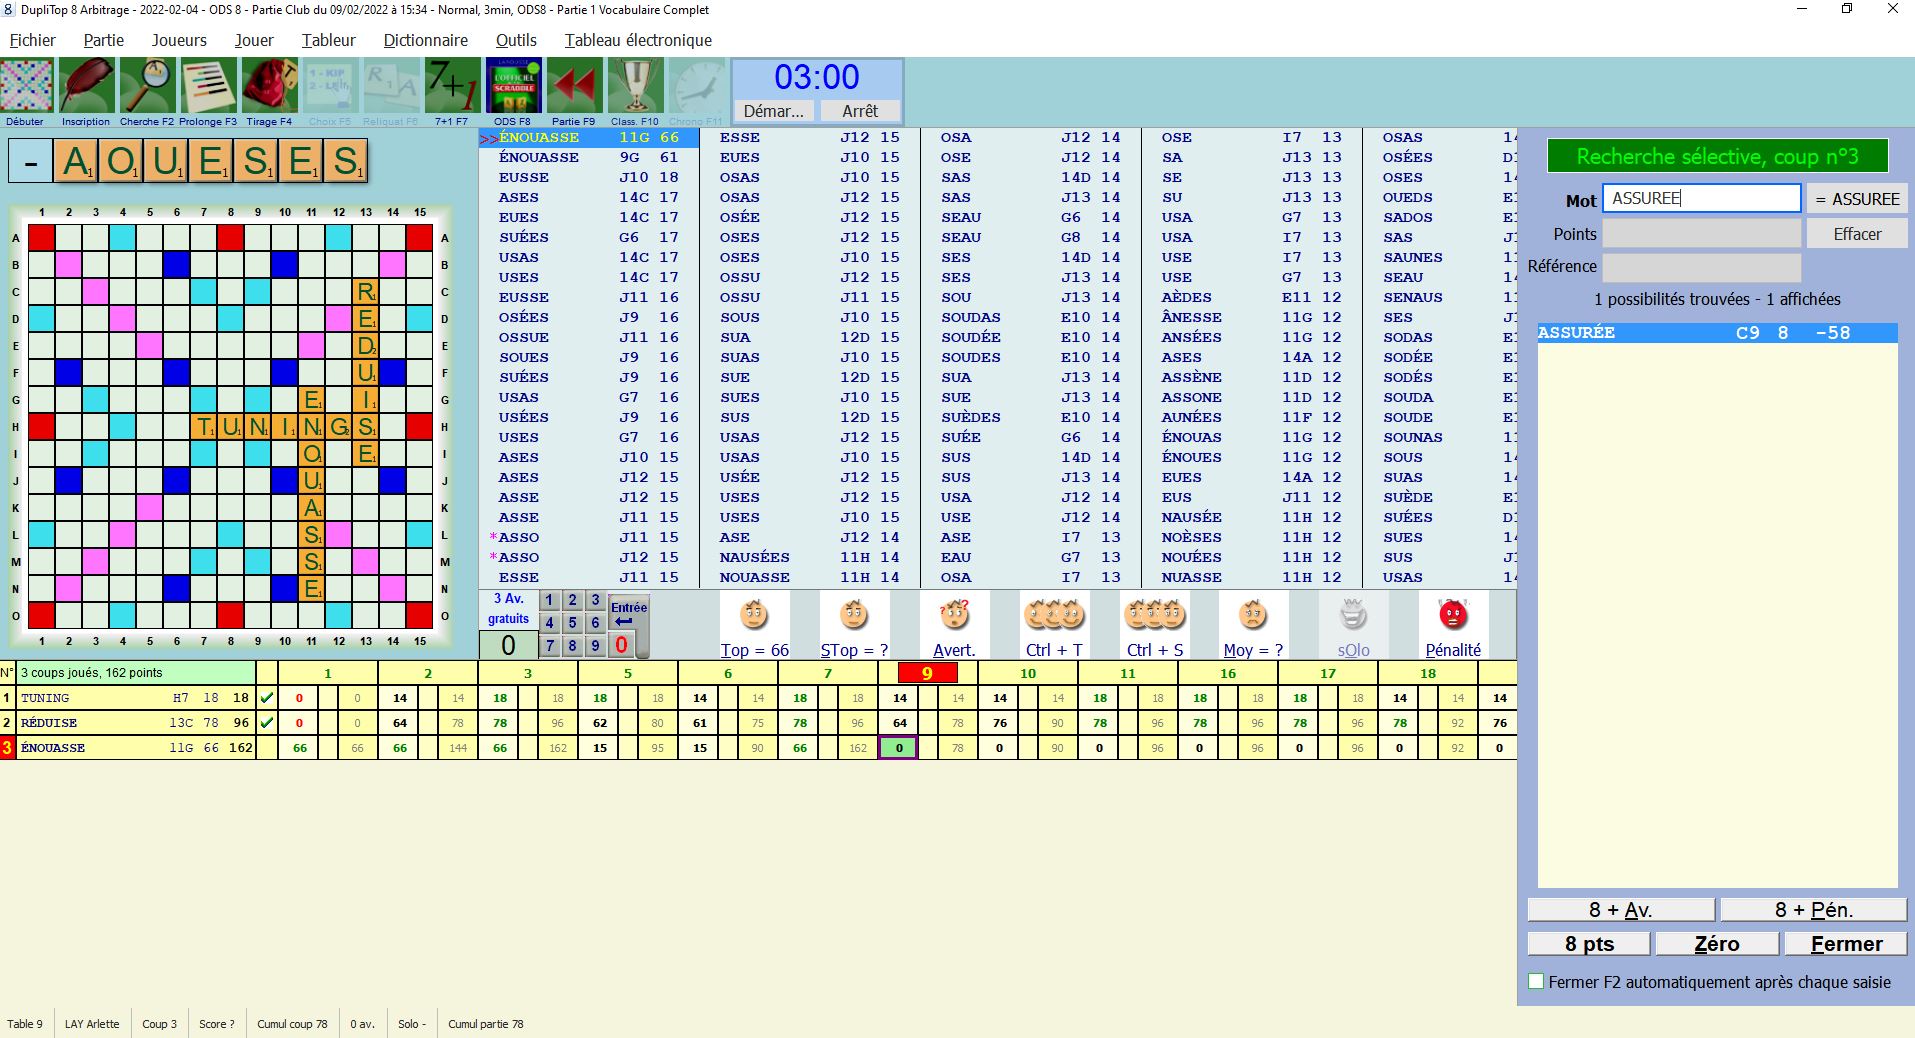This screenshot has height=1038, width=1915.
Task: Open the Dictionnaire menu
Action: coord(425,40)
